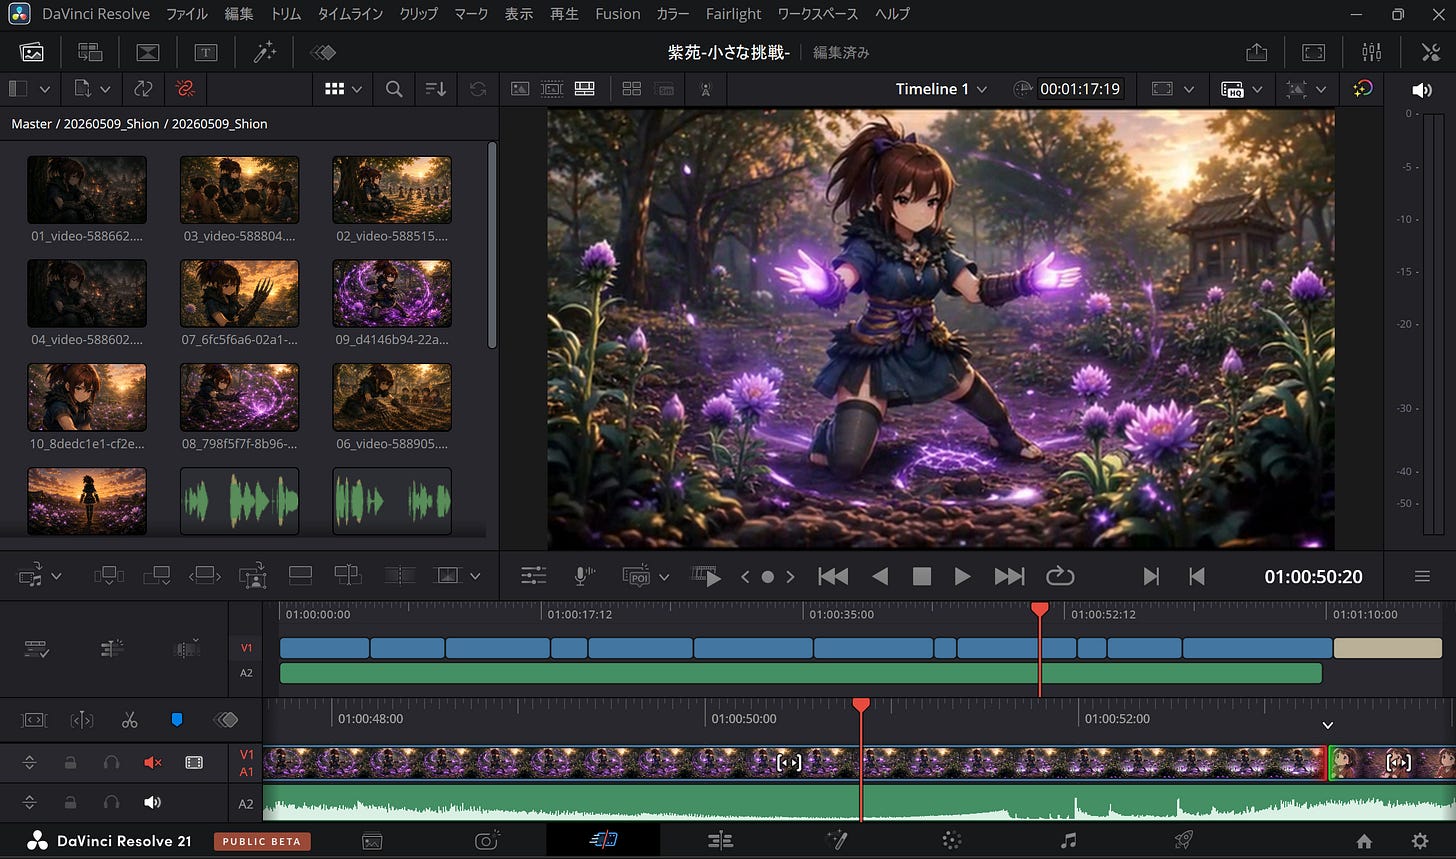Add a blue marker on timeline
This screenshot has height=859, width=1456.
(177, 719)
